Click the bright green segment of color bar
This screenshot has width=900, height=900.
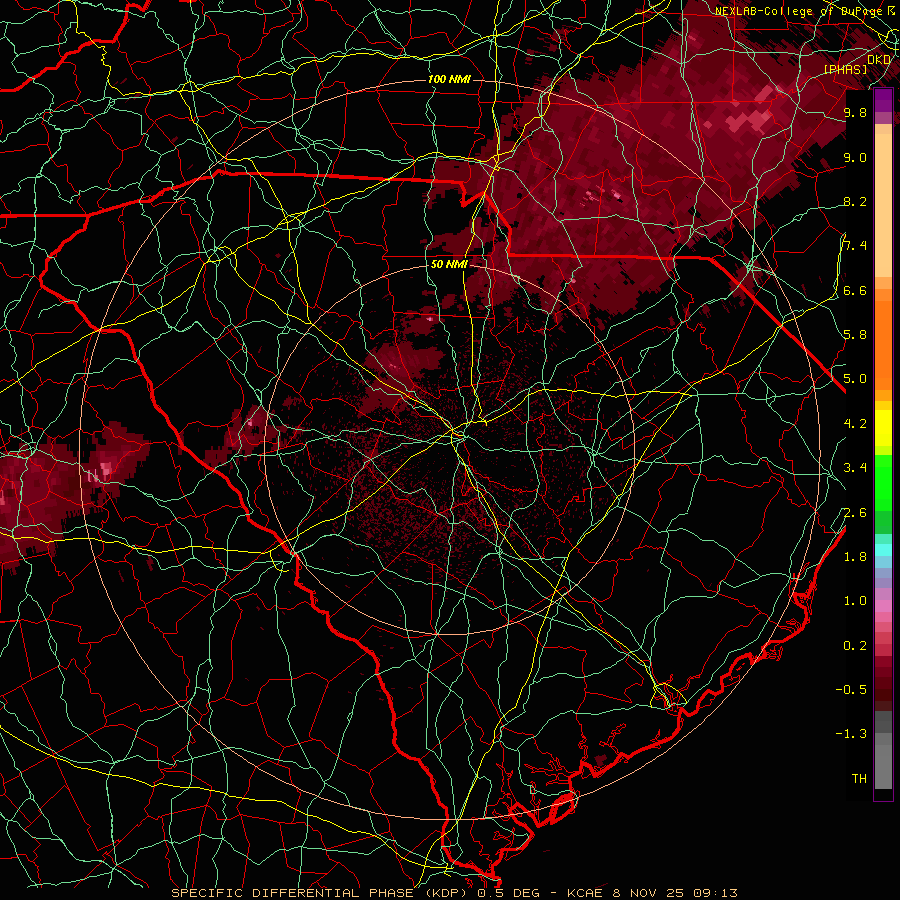(883, 482)
